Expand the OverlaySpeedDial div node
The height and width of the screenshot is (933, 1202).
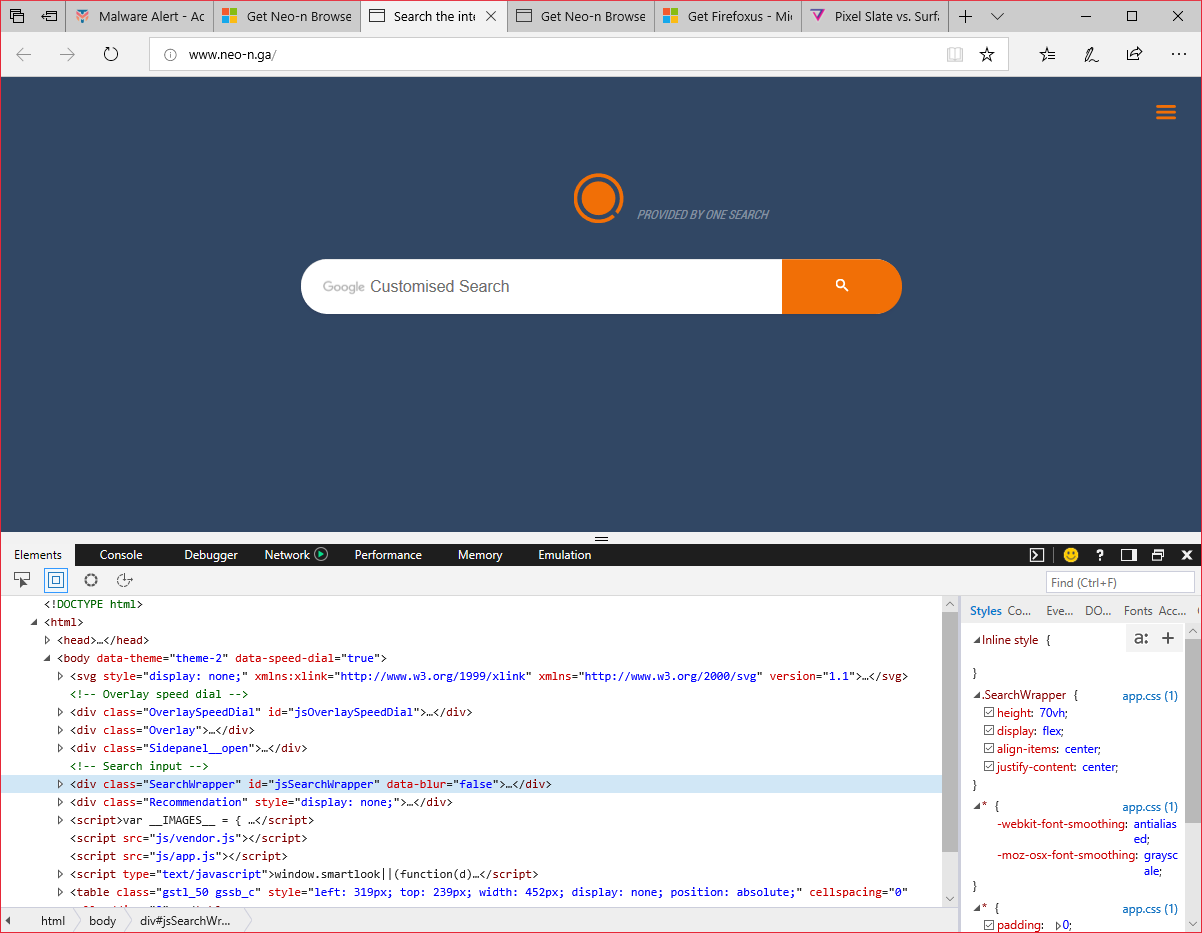coord(60,712)
